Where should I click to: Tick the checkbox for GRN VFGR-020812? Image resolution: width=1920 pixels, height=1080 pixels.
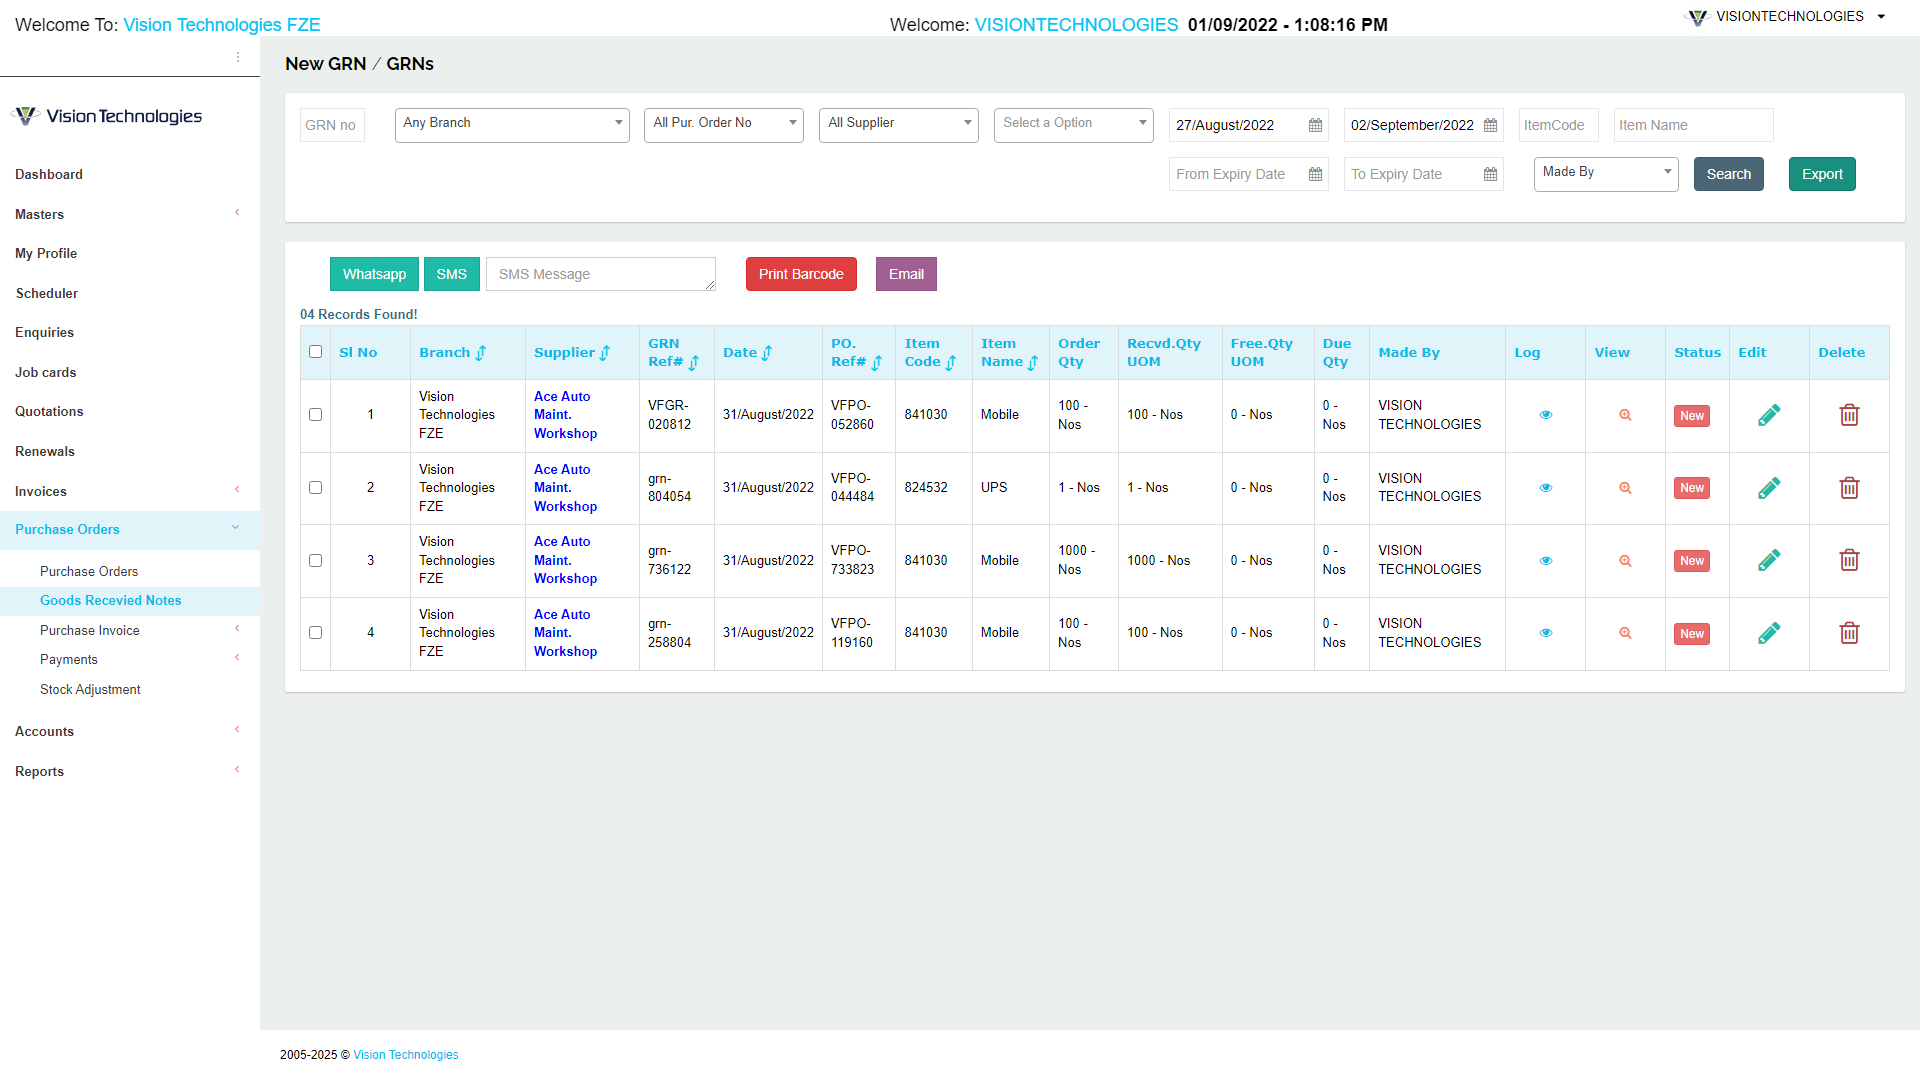315,415
